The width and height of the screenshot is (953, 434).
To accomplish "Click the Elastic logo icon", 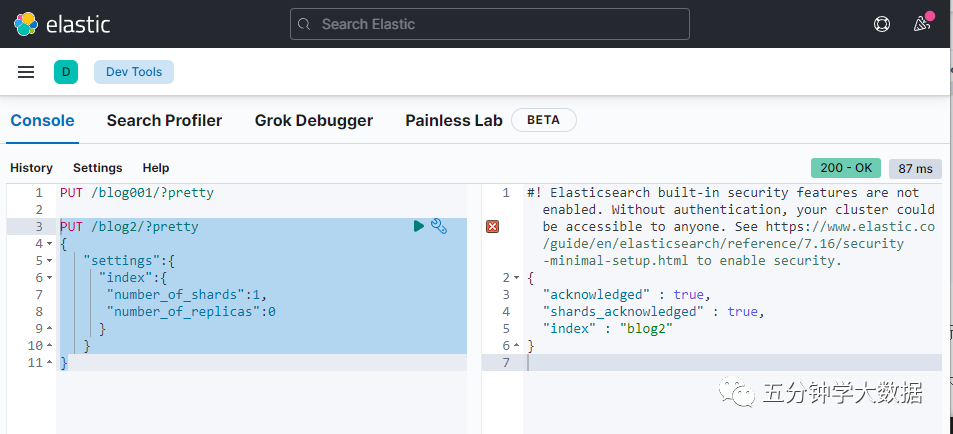I will coord(25,24).
